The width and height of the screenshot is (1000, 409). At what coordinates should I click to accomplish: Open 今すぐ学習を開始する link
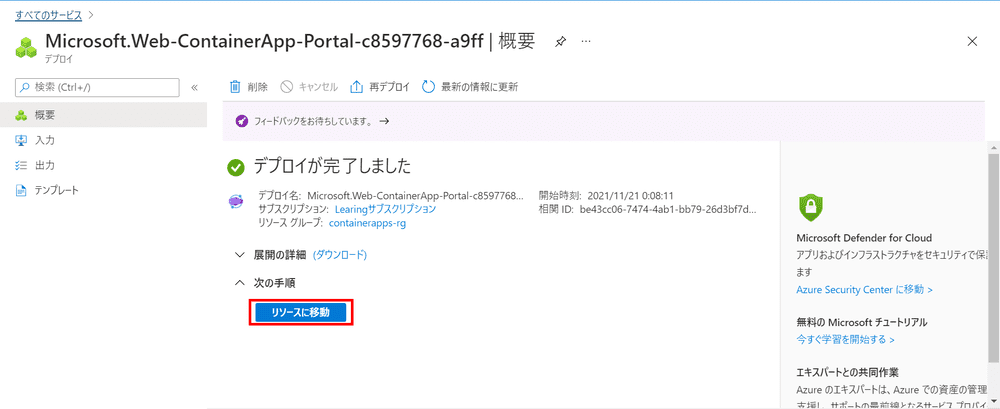(846, 339)
